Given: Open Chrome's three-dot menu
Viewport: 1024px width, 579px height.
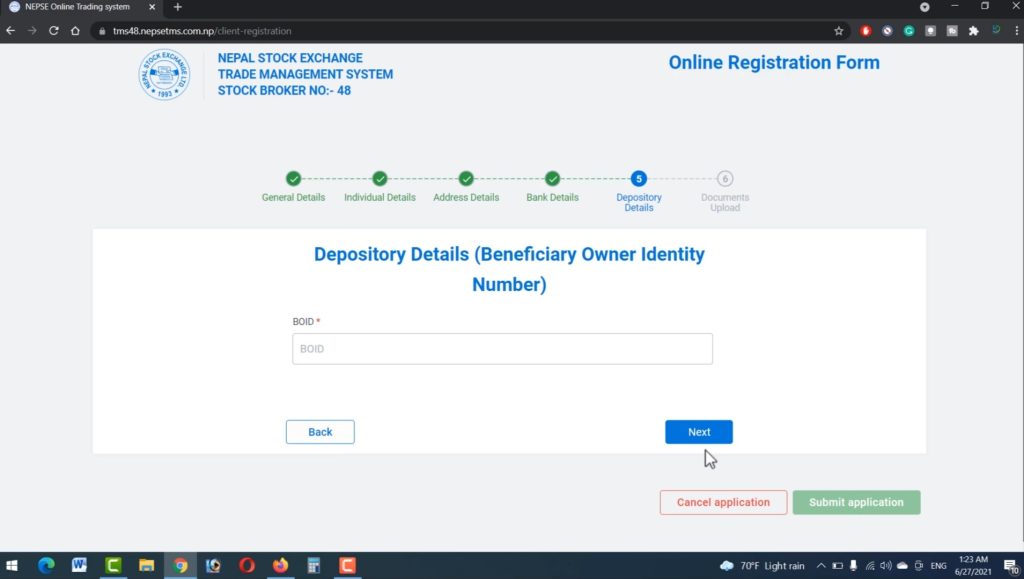Looking at the screenshot, I should pyautogui.click(x=1016, y=31).
